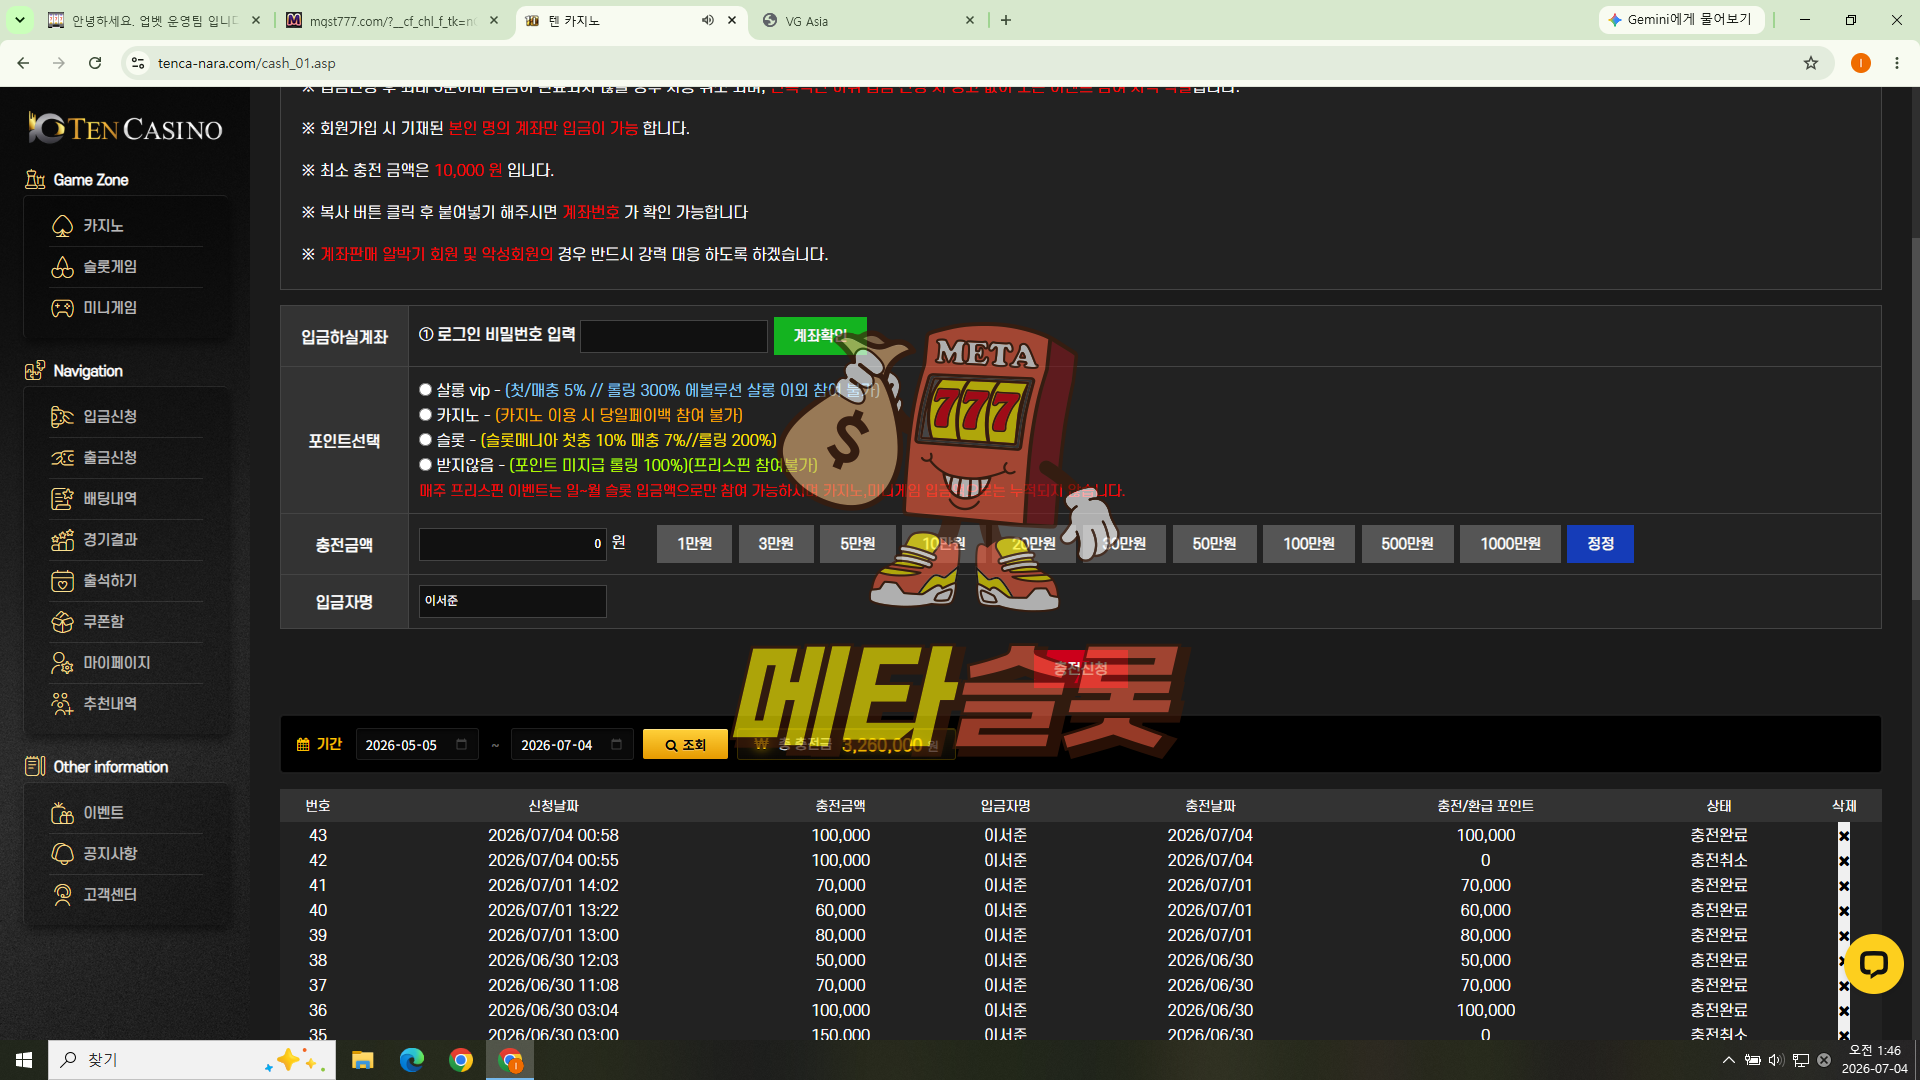Click the taskbar search box
The height and width of the screenshot is (1080, 1920).
tap(192, 1060)
